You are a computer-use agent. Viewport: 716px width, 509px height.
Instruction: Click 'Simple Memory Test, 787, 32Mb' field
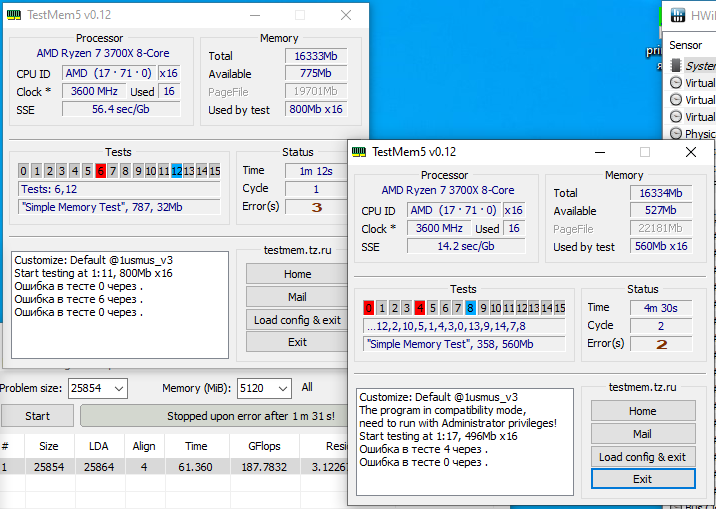tap(119, 207)
